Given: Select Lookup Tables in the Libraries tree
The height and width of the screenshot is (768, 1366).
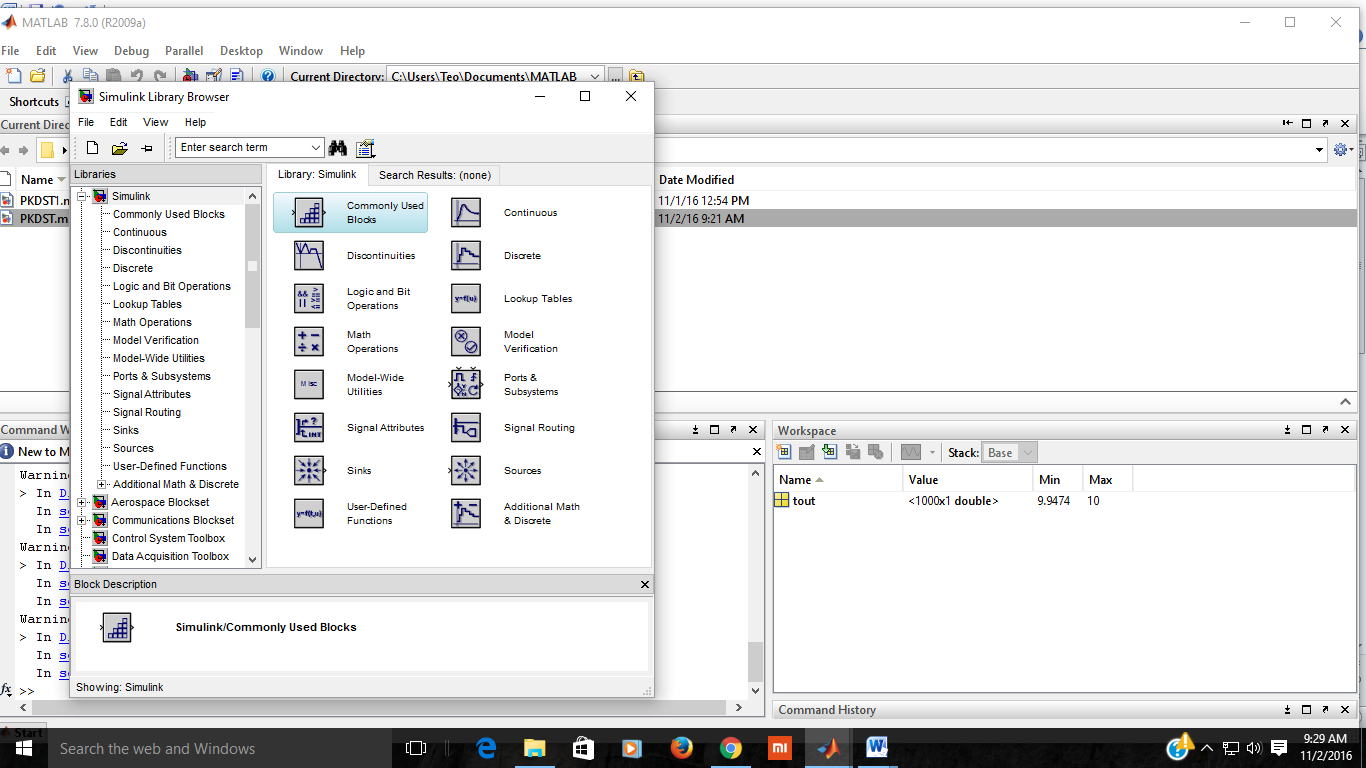Looking at the screenshot, I should click(147, 304).
